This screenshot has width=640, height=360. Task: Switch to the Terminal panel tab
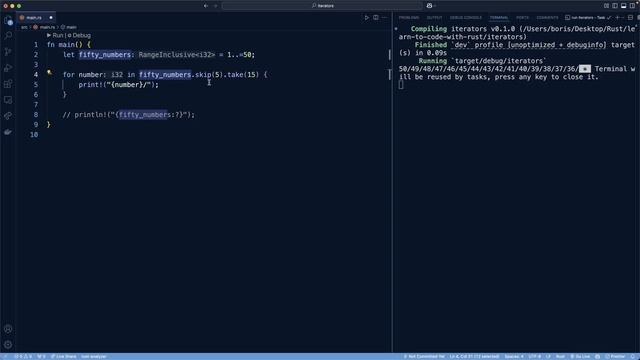tap(499, 18)
